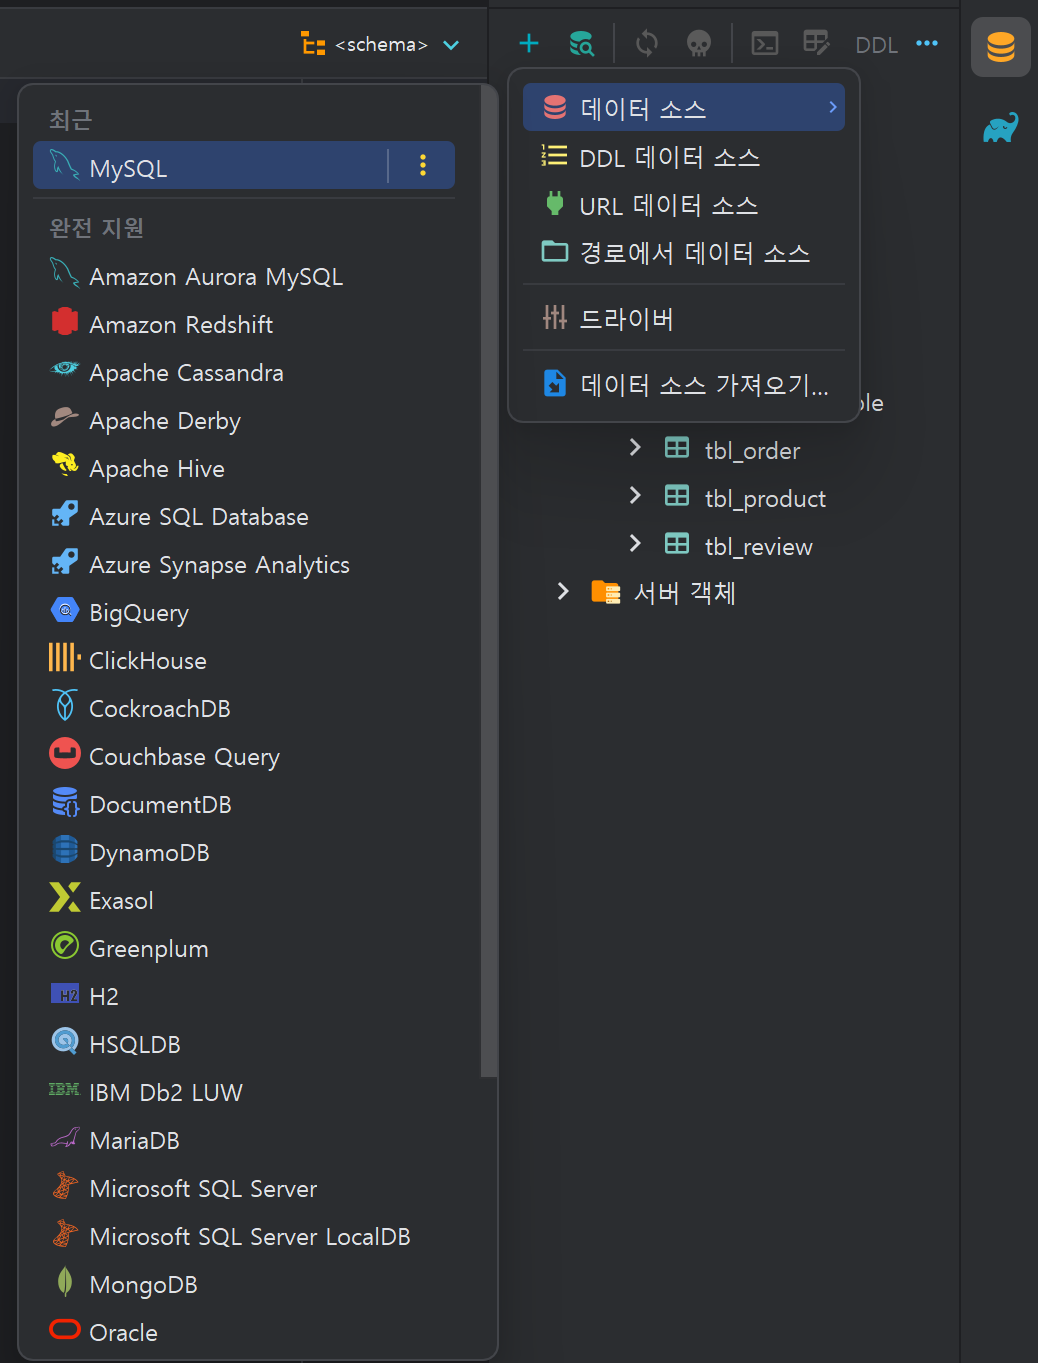Select 경로에서 데이터 소스 menu entry
This screenshot has width=1038, height=1363.
(684, 253)
